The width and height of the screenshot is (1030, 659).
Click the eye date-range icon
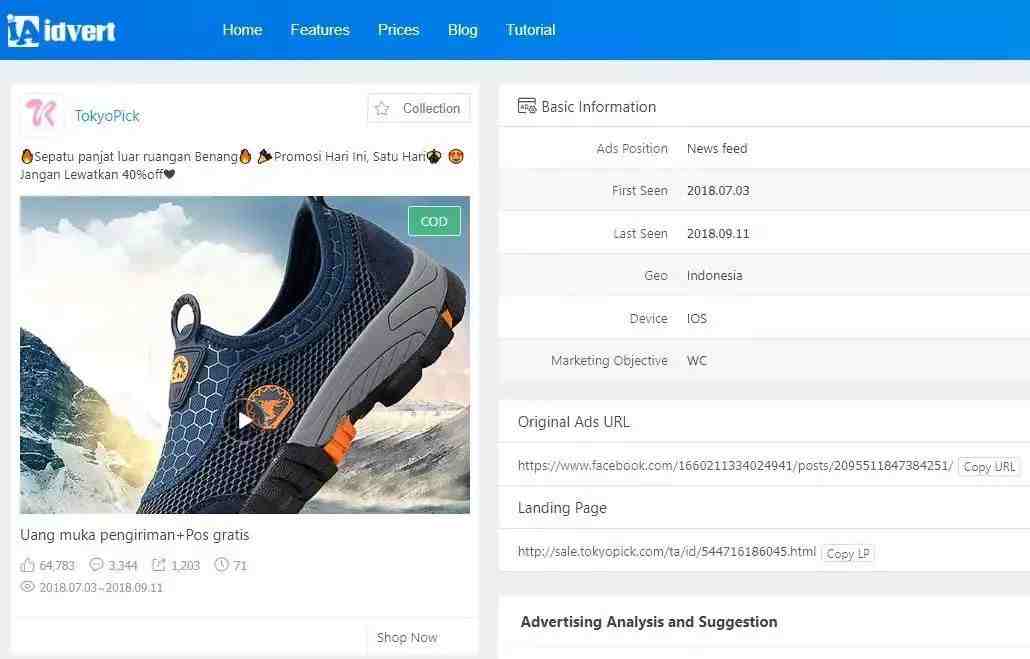click(28, 587)
